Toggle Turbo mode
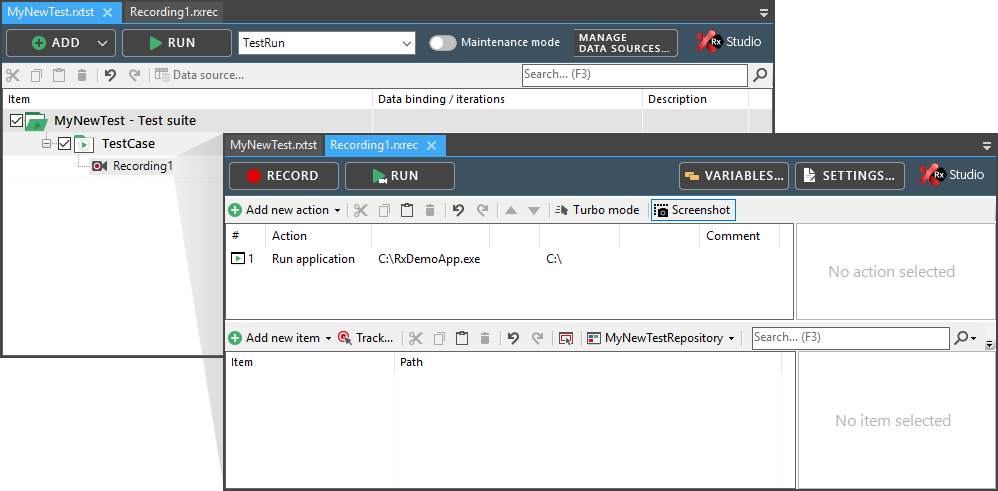Screen dimensions: 998x491 coord(597,210)
